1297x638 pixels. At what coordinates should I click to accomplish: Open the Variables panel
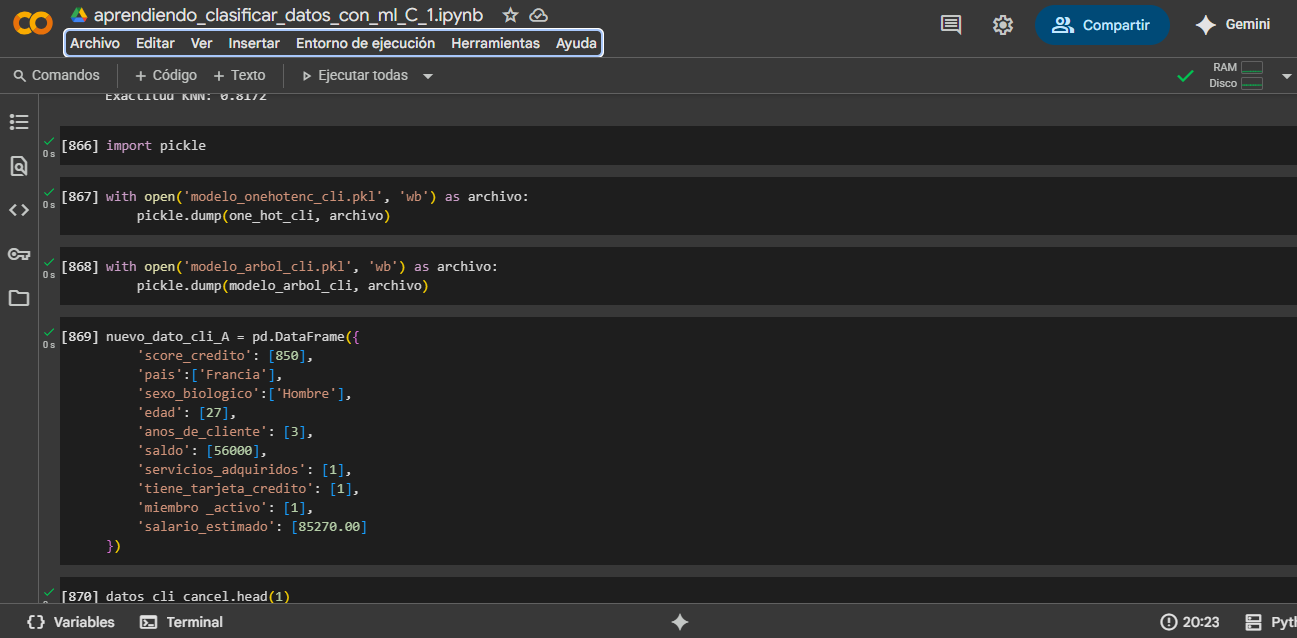tap(70, 622)
